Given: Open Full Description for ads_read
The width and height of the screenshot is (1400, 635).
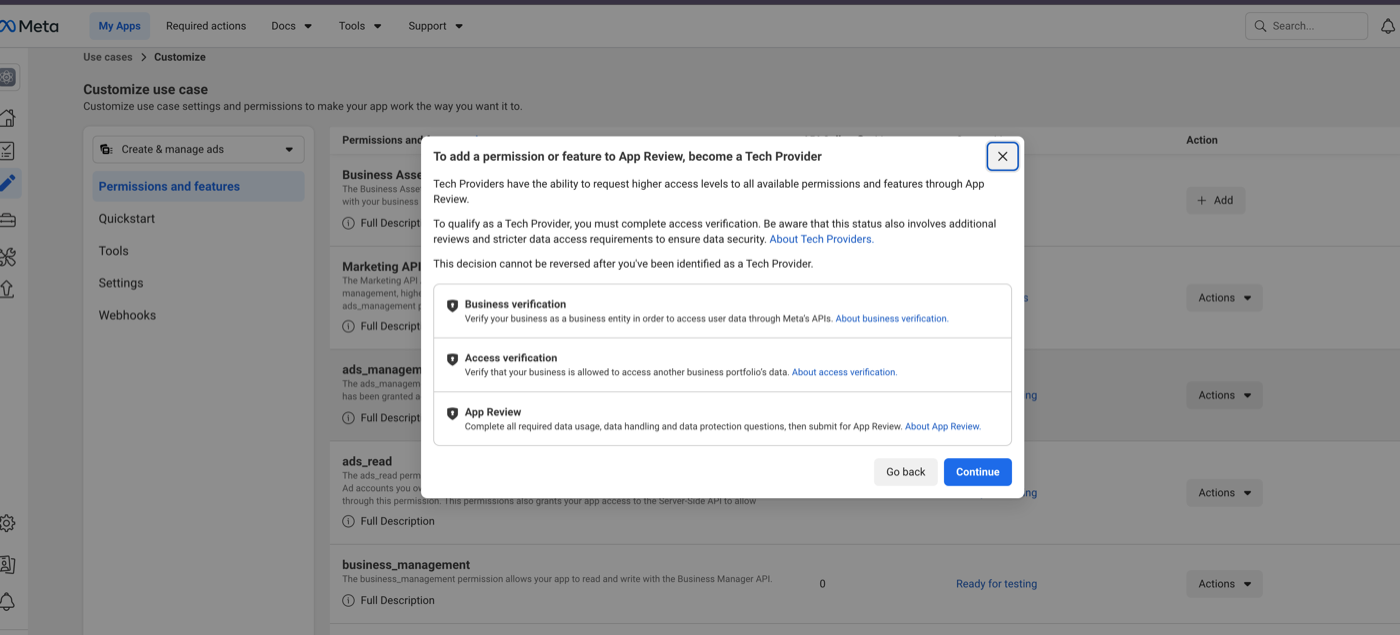Looking at the screenshot, I should [397, 521].
